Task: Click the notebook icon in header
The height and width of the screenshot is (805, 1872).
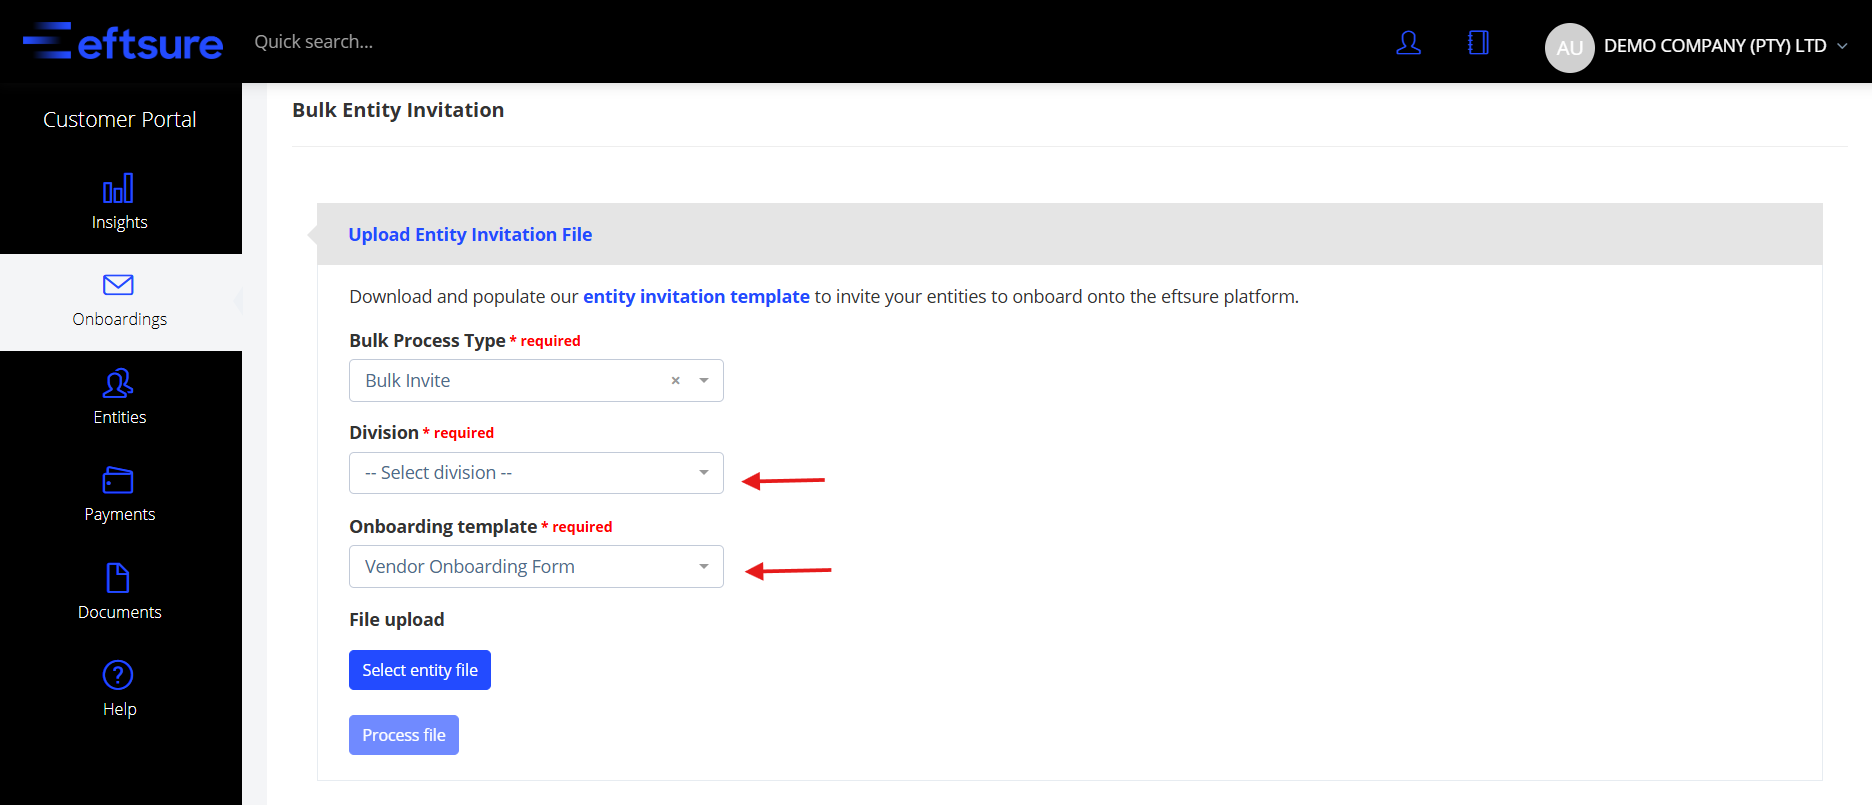Action: (x=1478, y=43)
